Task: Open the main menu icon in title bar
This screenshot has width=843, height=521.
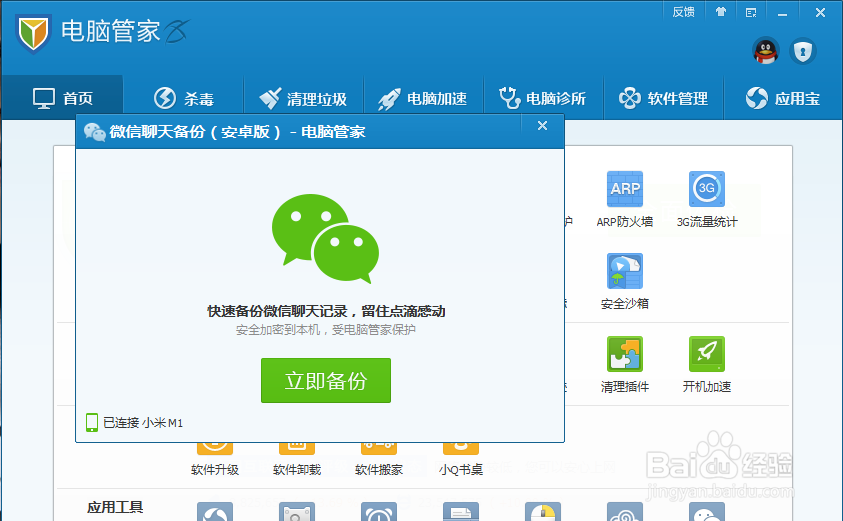Action: 751,12
